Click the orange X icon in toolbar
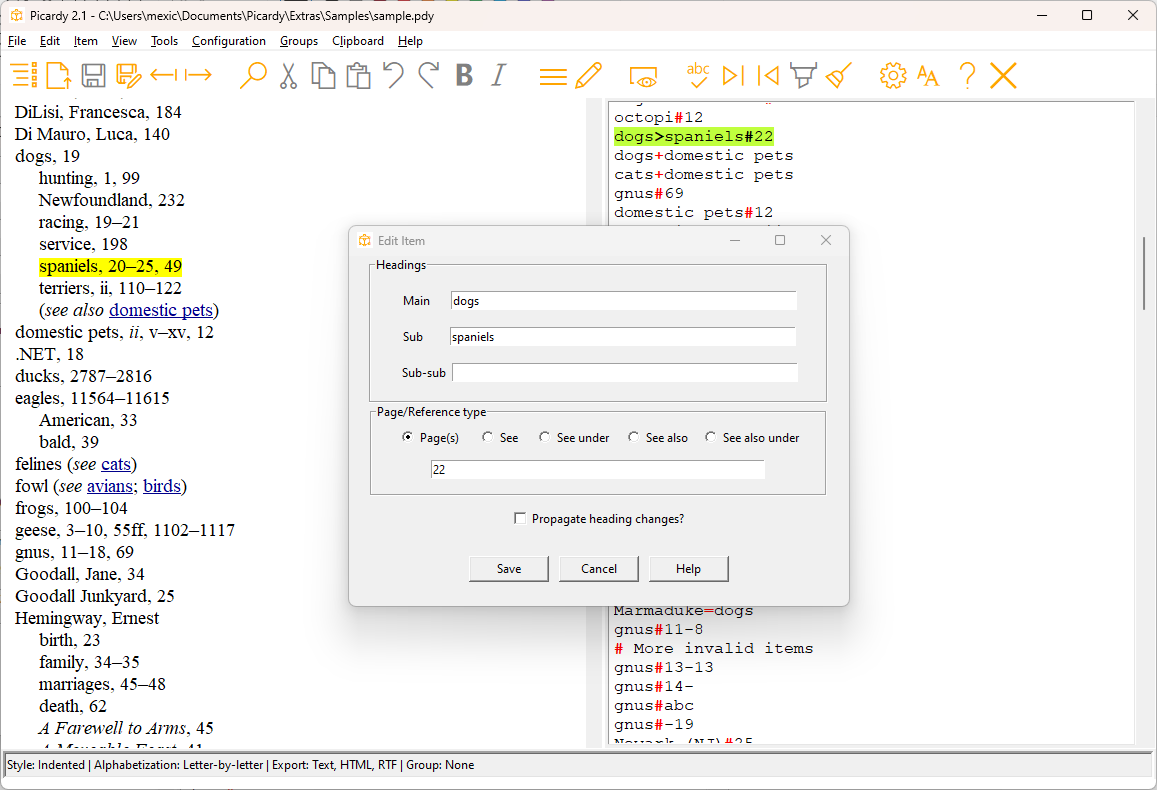The image size is (1157, 790). (1004, 75)
